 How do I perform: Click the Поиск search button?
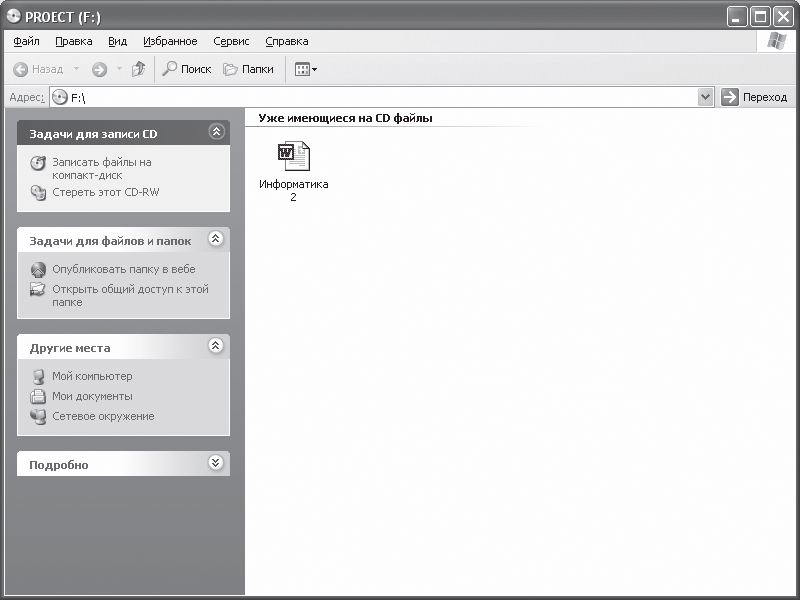187,69
